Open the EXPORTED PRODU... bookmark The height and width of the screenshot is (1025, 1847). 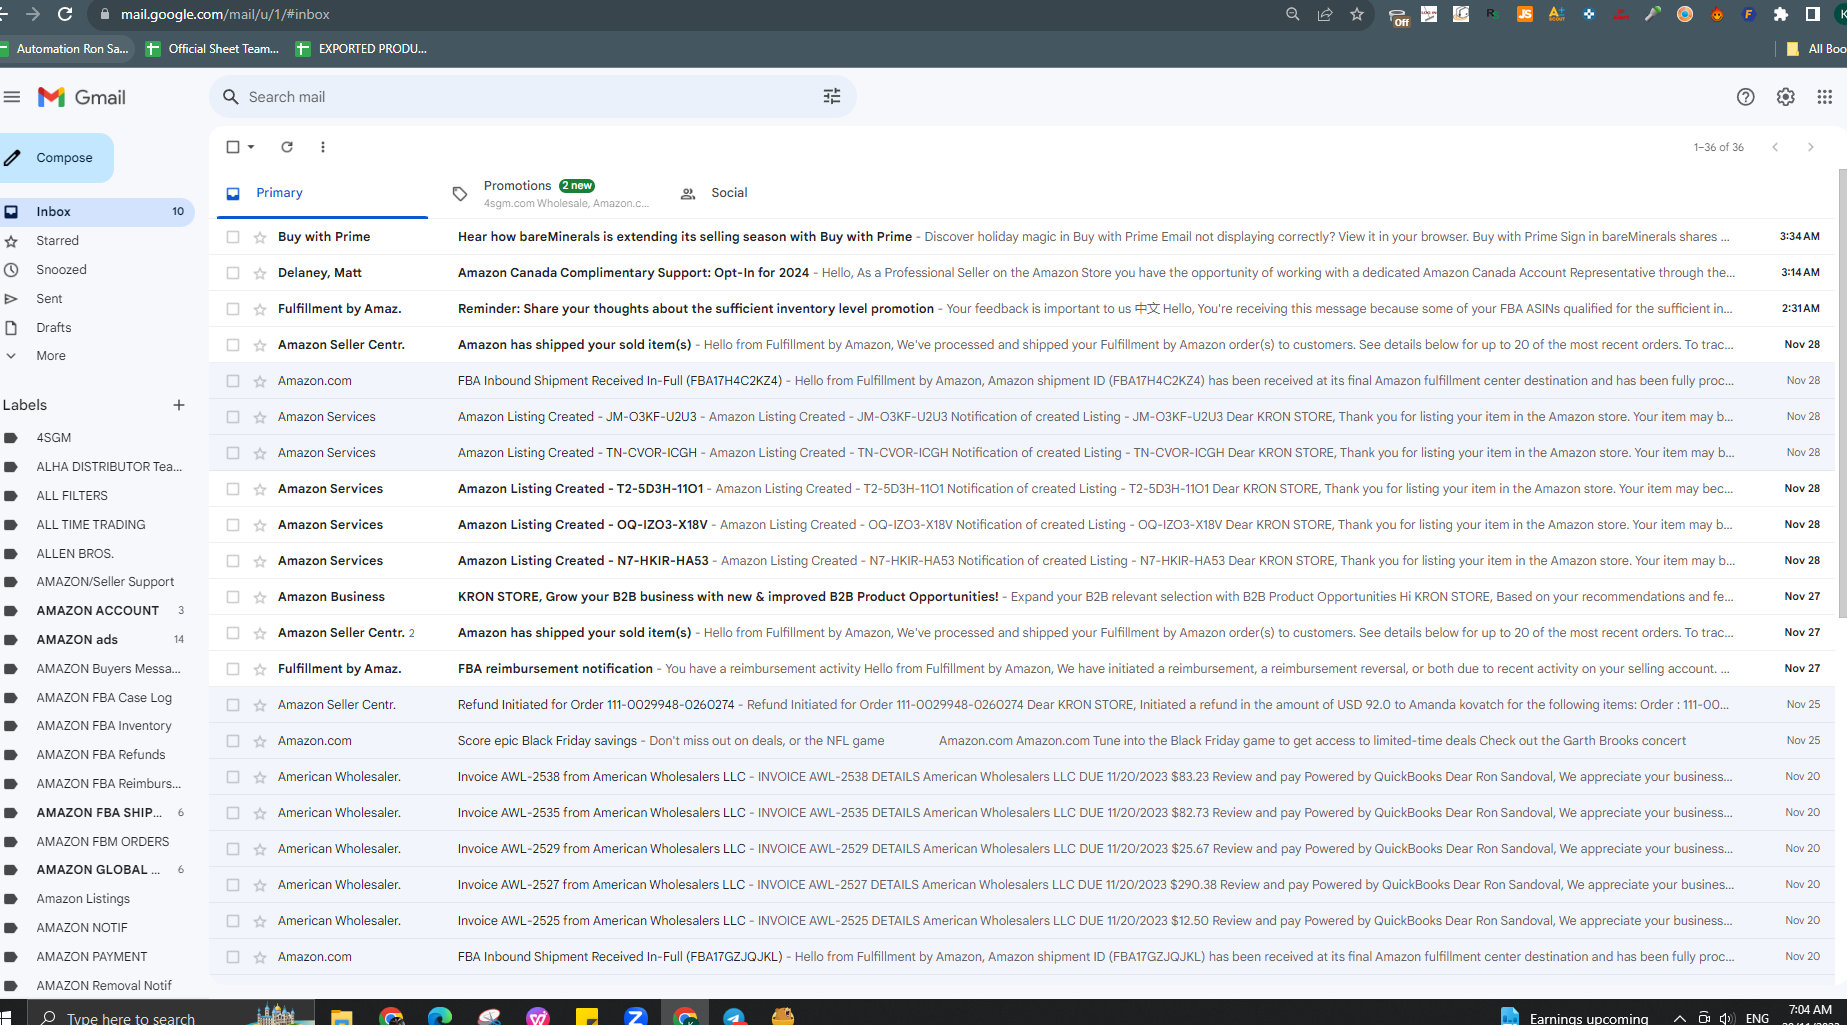[361, 49]
